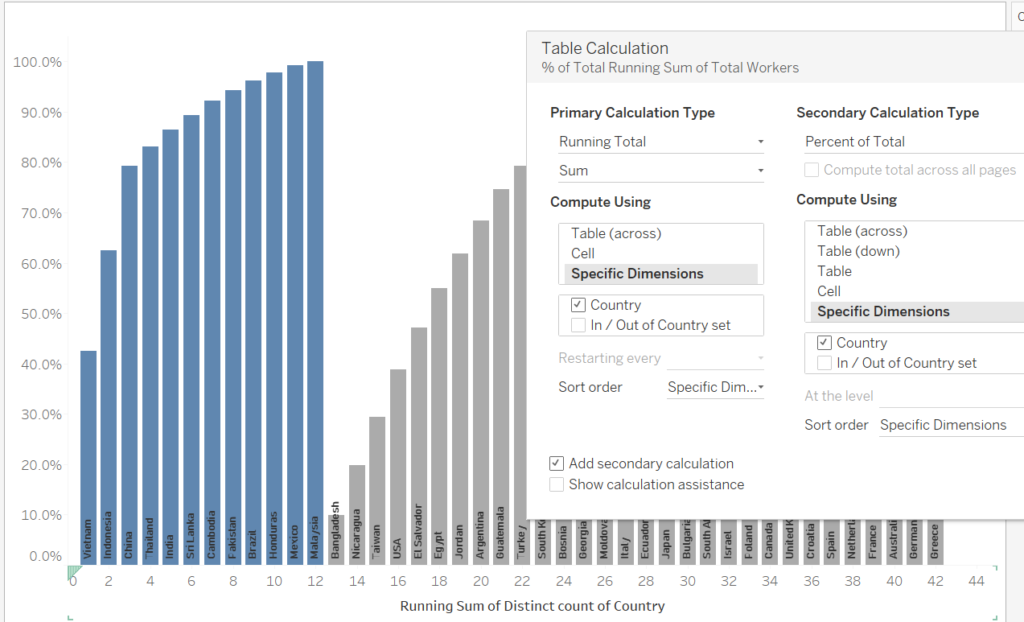Viewport: 1024px width, 622px height.
Task: Select Specific Dimensions in secondary Compute Using
Action: click(x=917, y=312)
